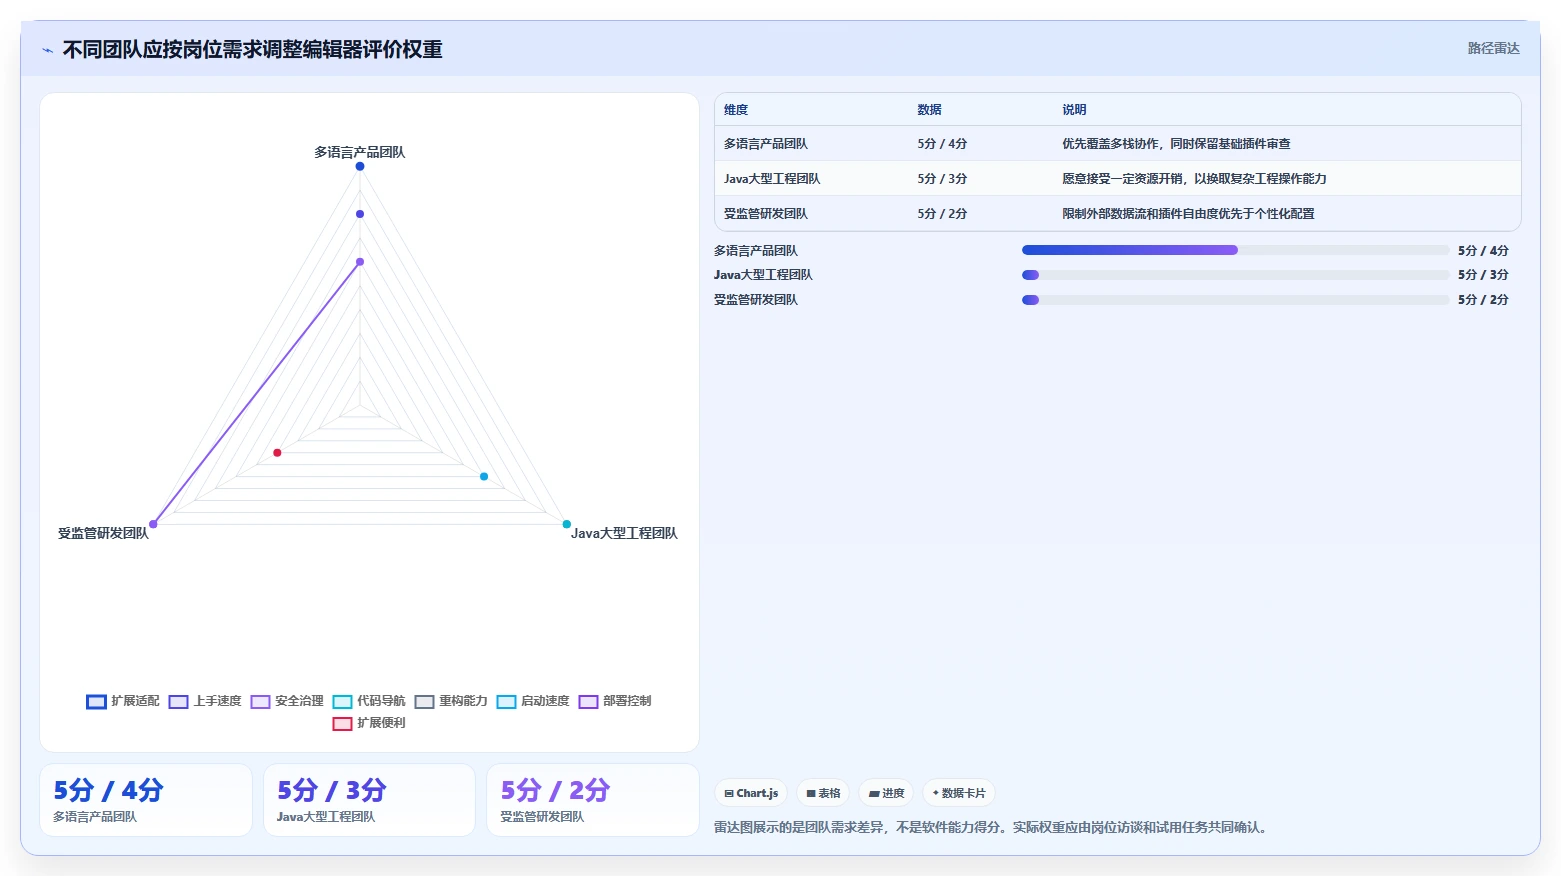Toggle the 上手速度 legend dataset
The height and width of the screenshot is (876, 1561).
[205, 701]
